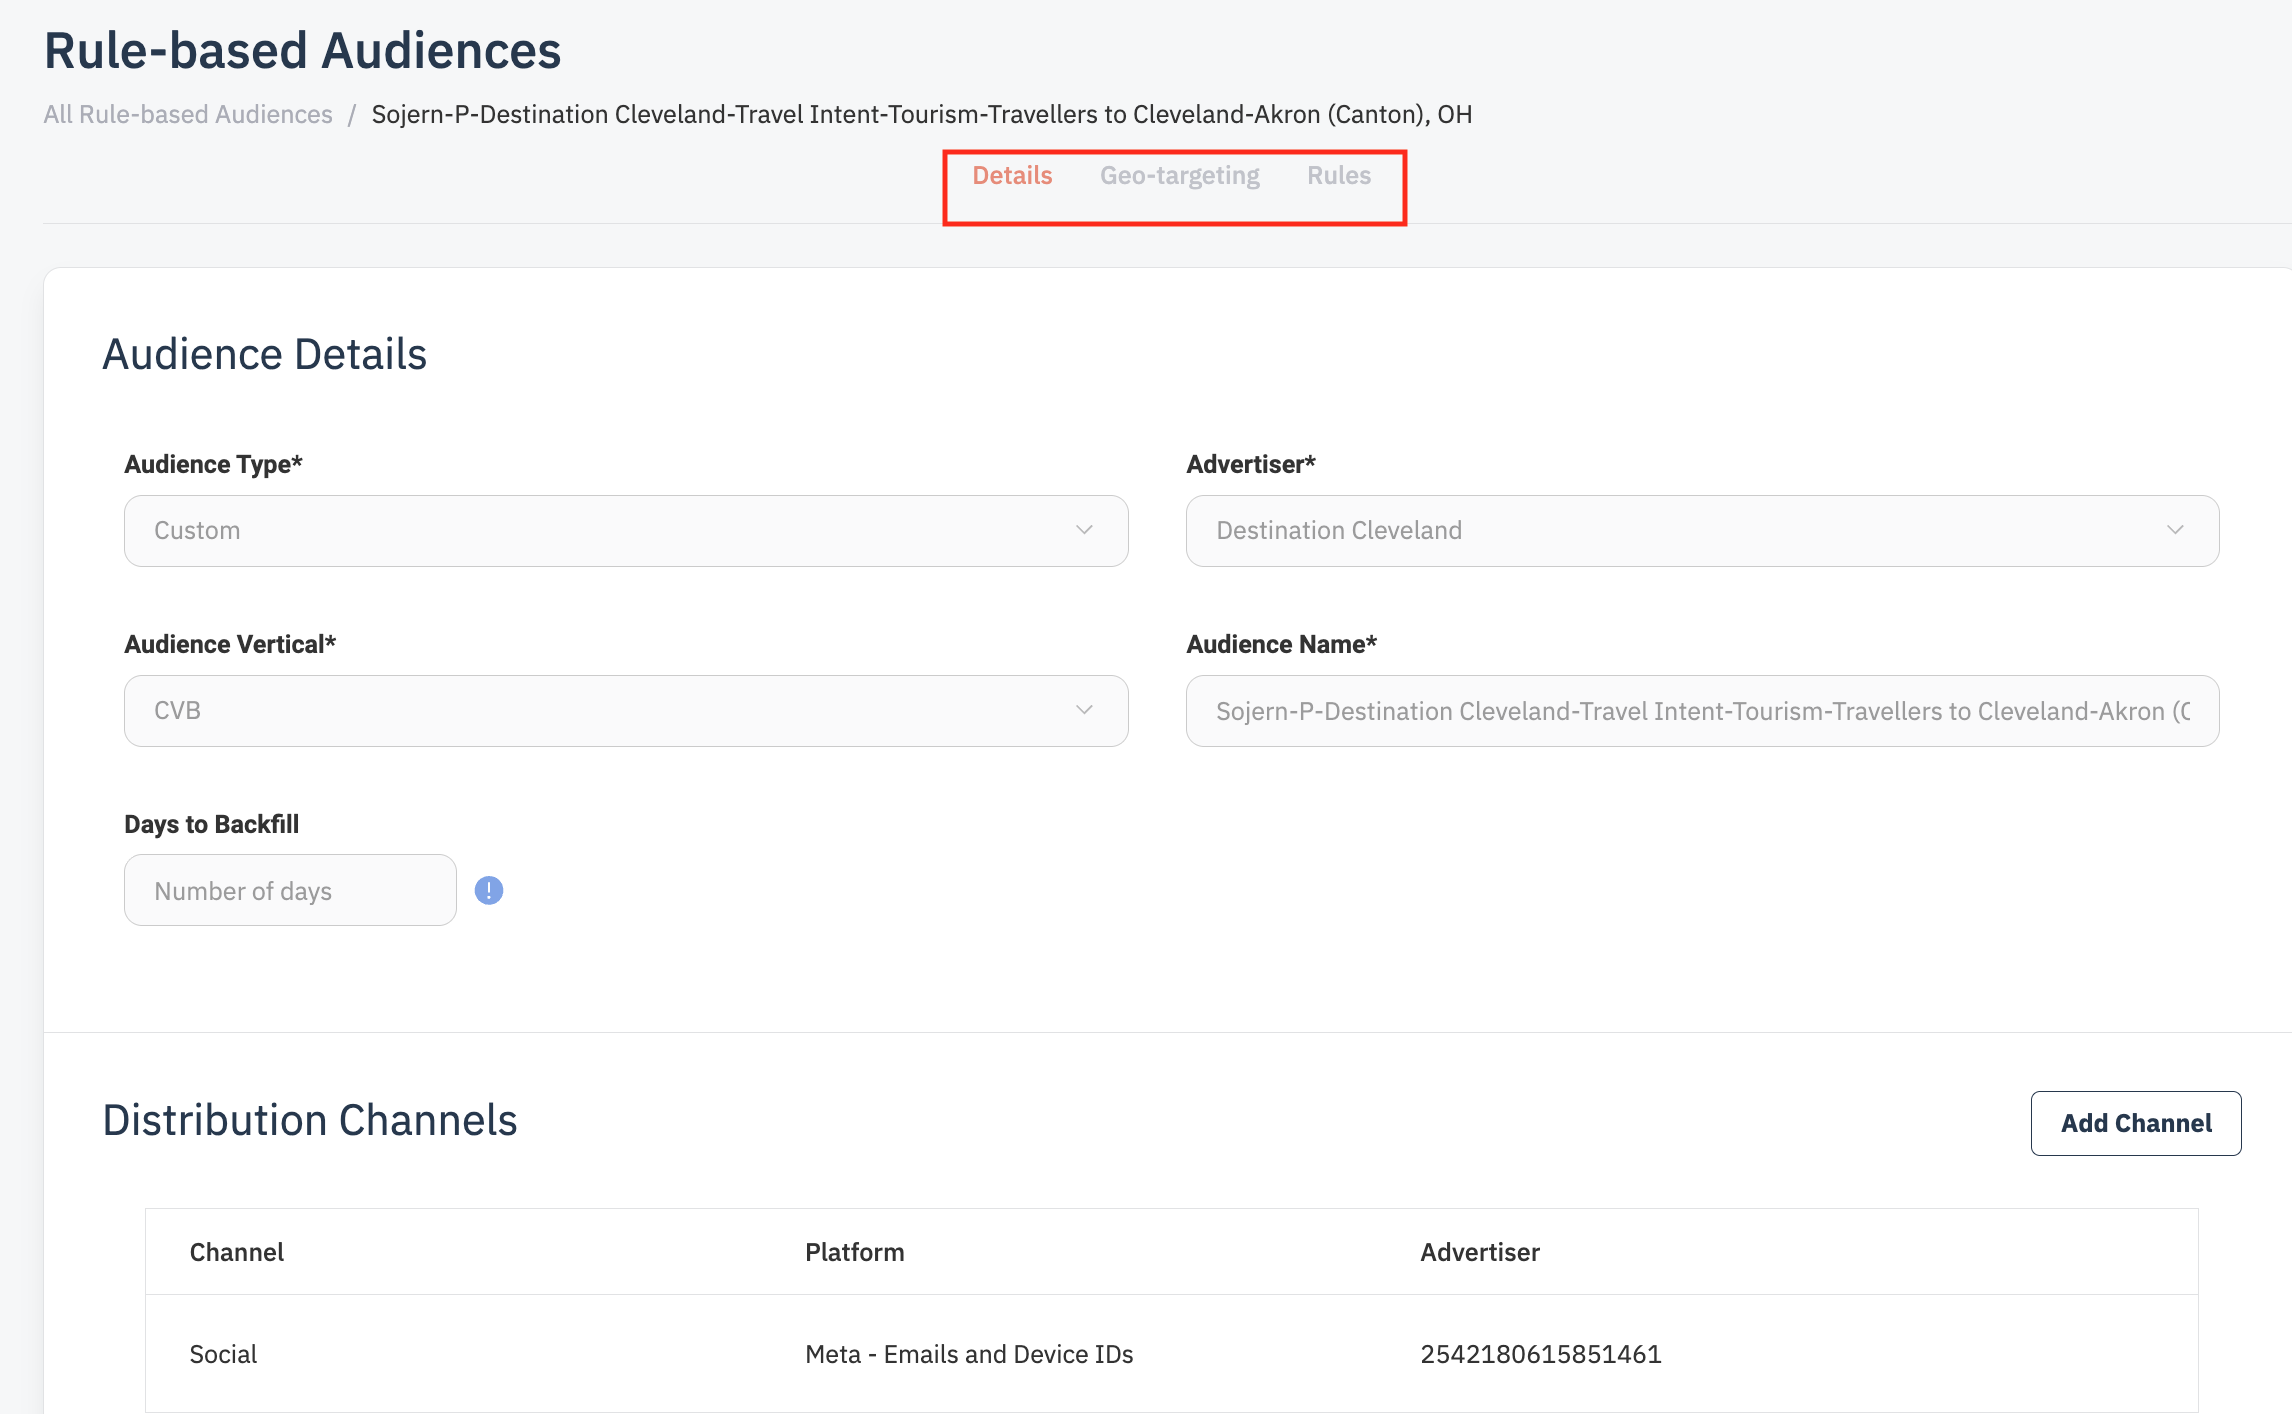The image size is (2292, 1414).
Task: Switch to the Geo-targeting tab
Action: click(1179, 176)
